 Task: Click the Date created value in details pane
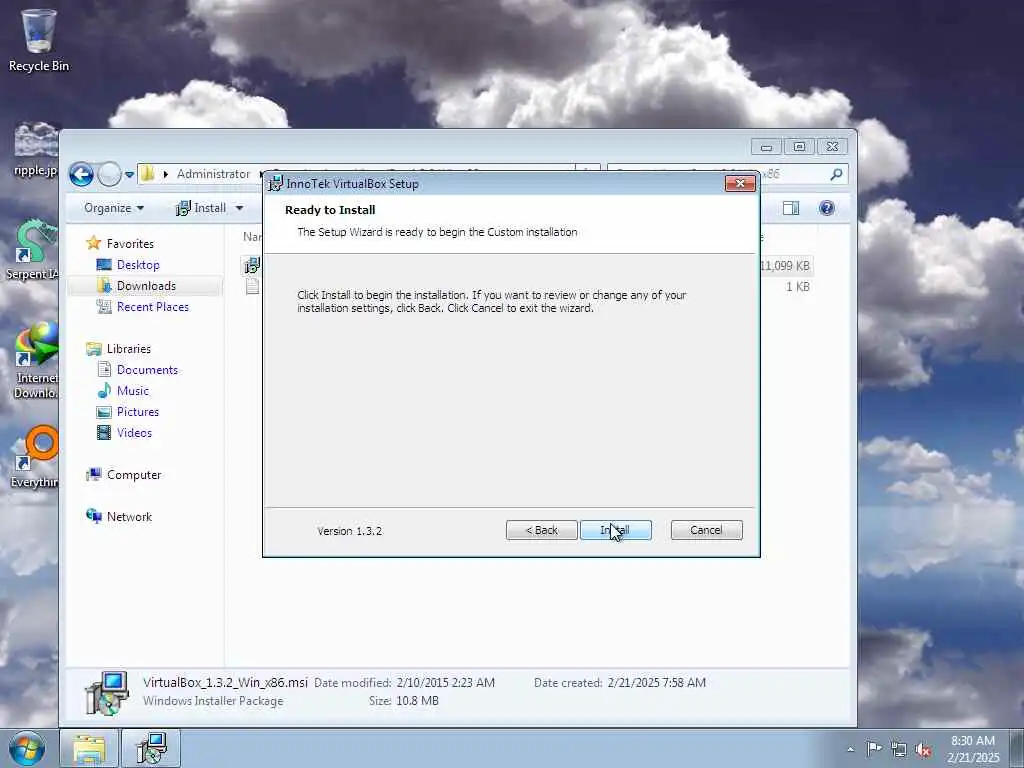click(656, 682)
